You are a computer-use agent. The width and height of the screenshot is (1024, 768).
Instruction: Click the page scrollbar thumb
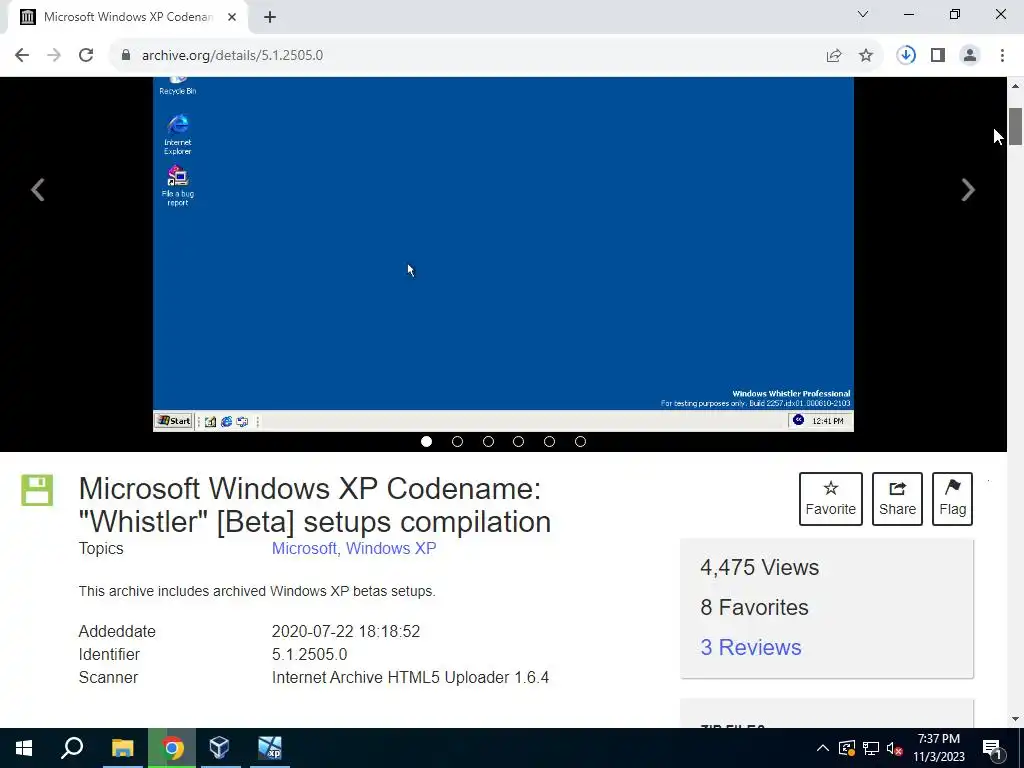(x=1016, y=126)
